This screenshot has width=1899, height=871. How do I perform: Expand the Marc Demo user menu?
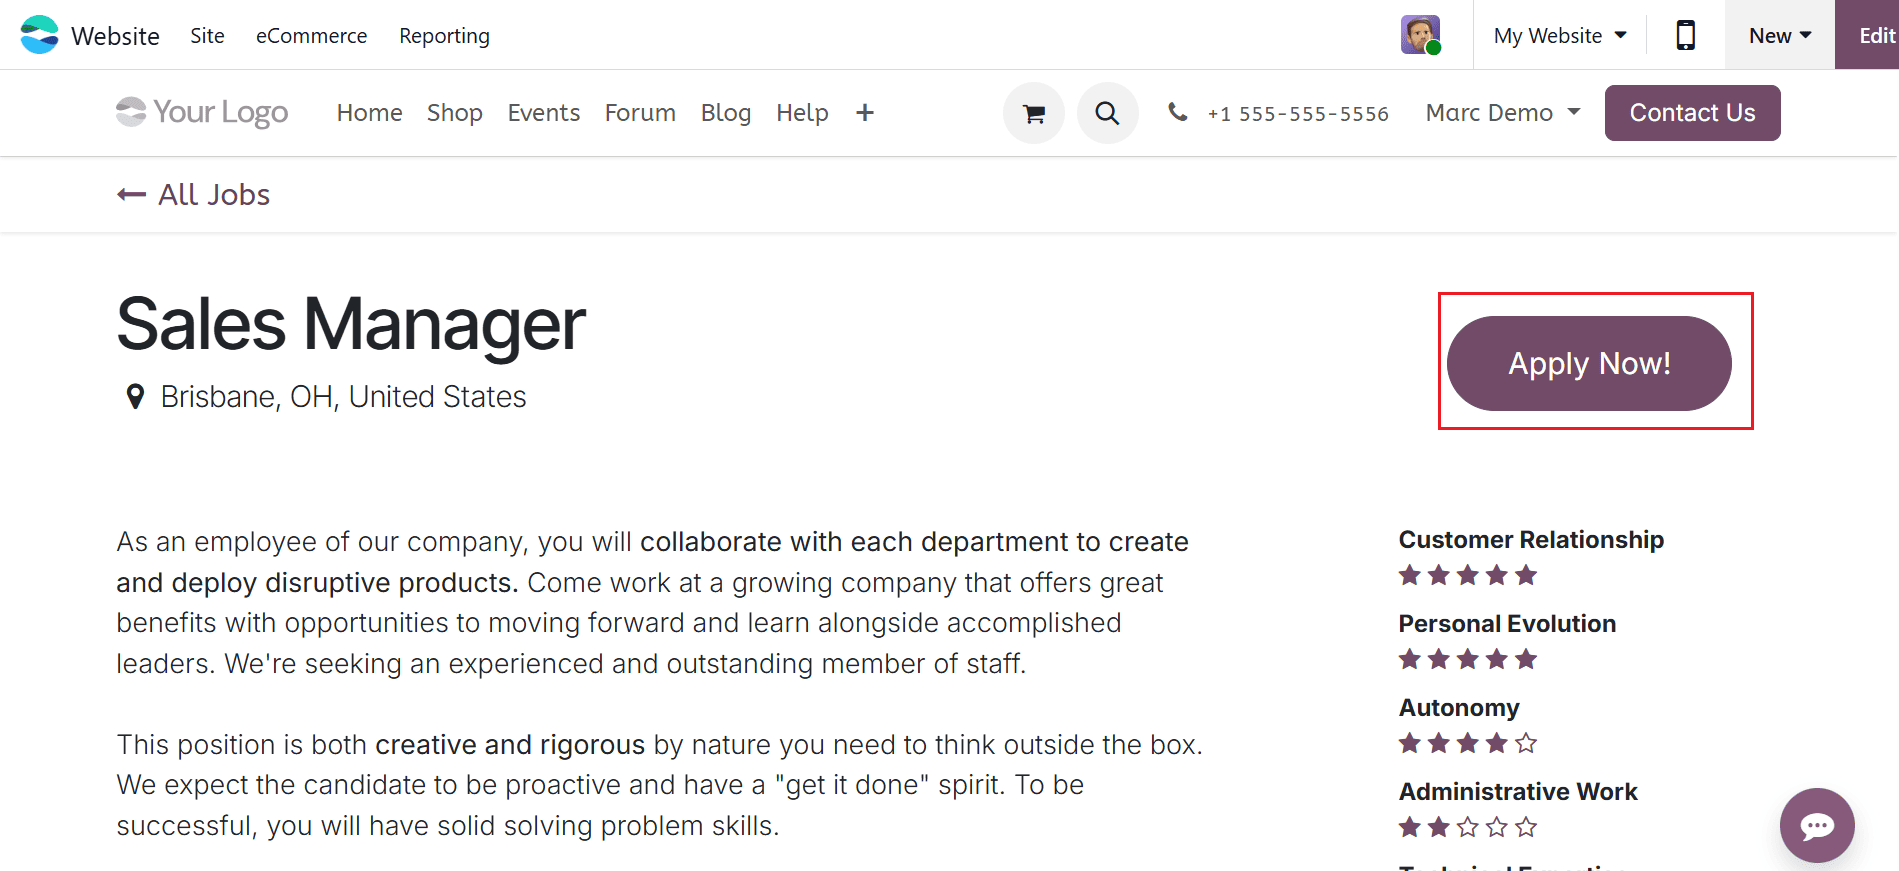coord(1502,113)
